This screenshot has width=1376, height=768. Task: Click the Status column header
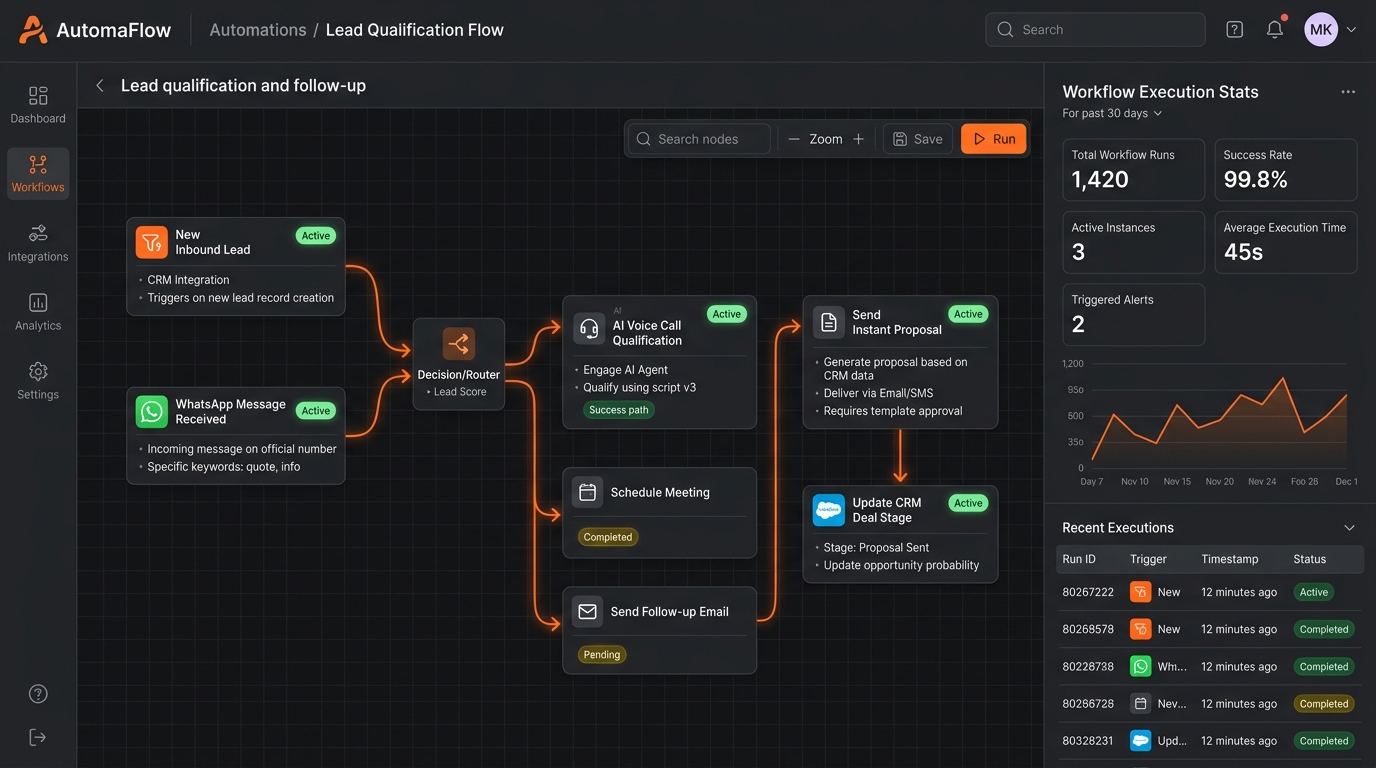click(x=1309, y=559)
